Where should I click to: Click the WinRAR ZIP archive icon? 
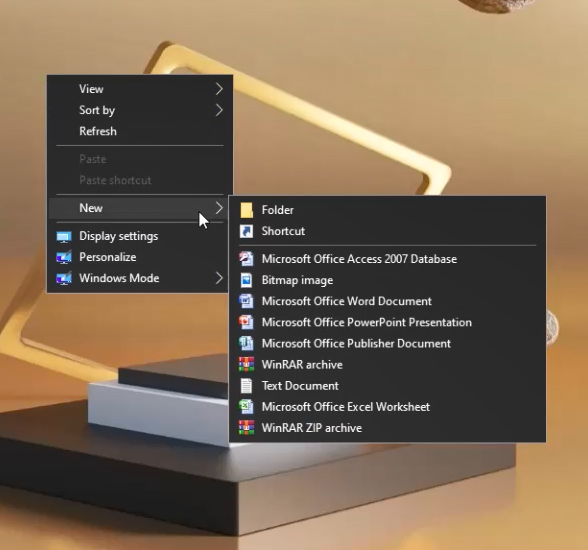[246, 428]
